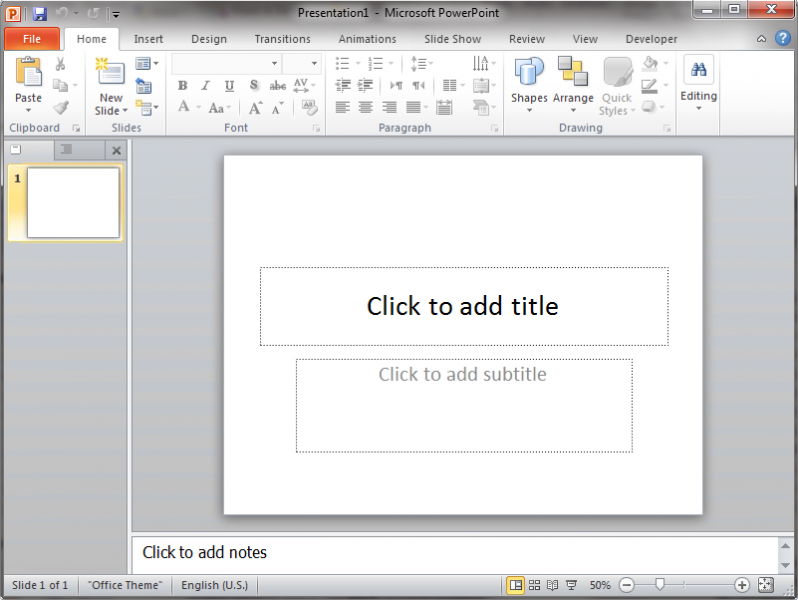Screen dimensions: 798x600
Task: Open the File backstage menu
Action: (31, 39)
